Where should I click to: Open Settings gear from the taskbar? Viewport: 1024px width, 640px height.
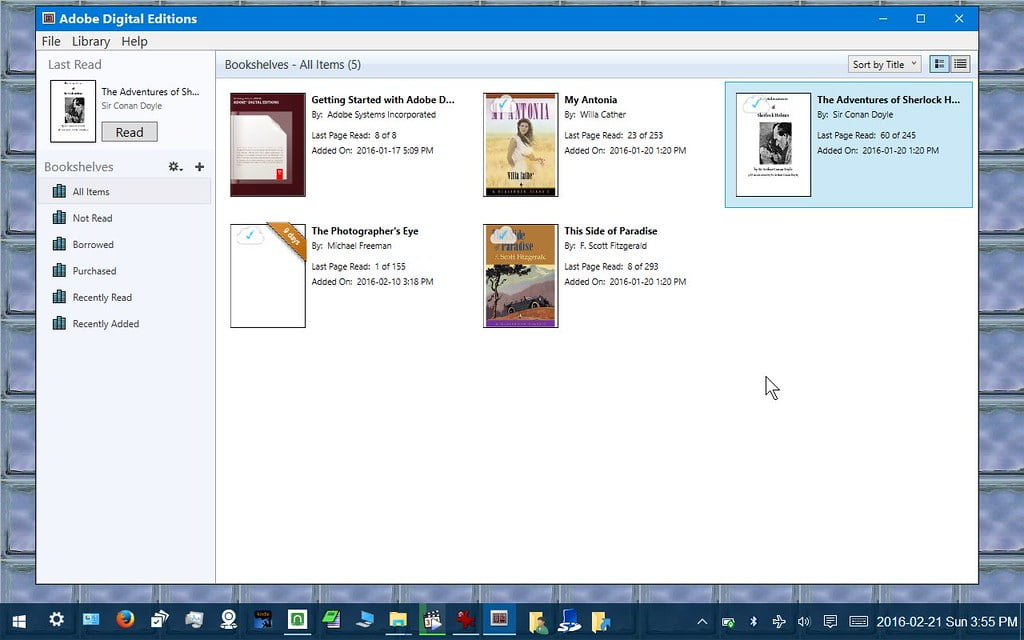pos(57,619)
